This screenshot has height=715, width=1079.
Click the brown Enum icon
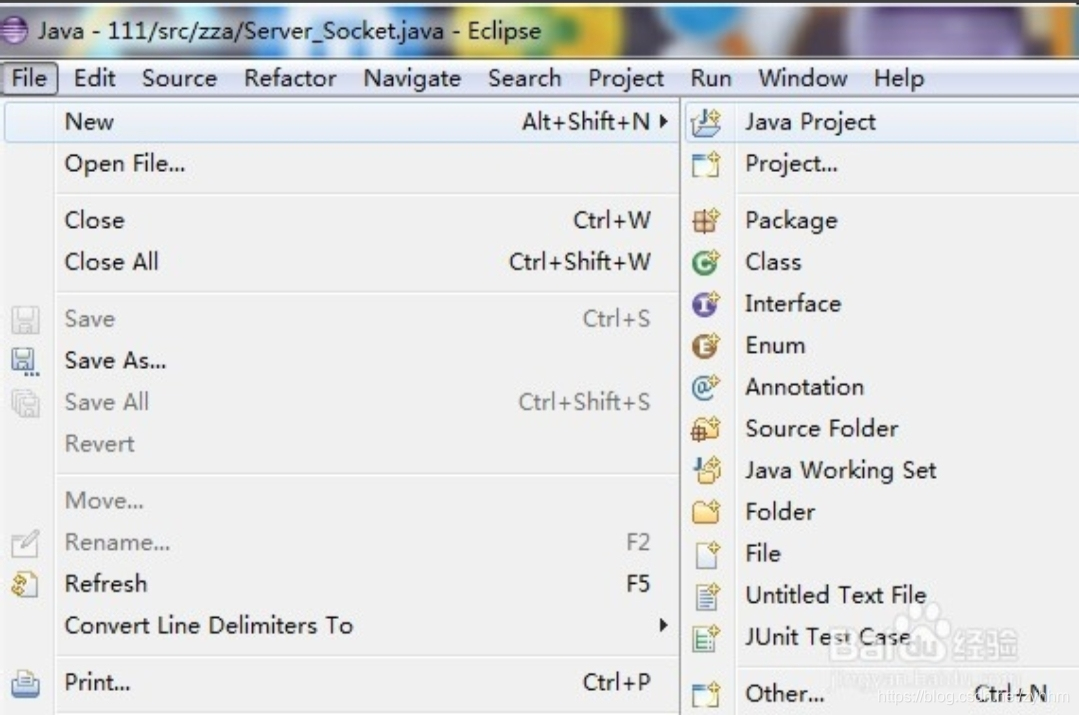pyautogui.click(x=705, y=345)
